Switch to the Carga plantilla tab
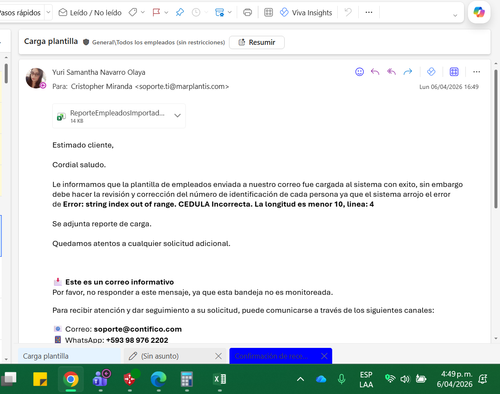The image size is (500, 394). [x=69, y=356]
